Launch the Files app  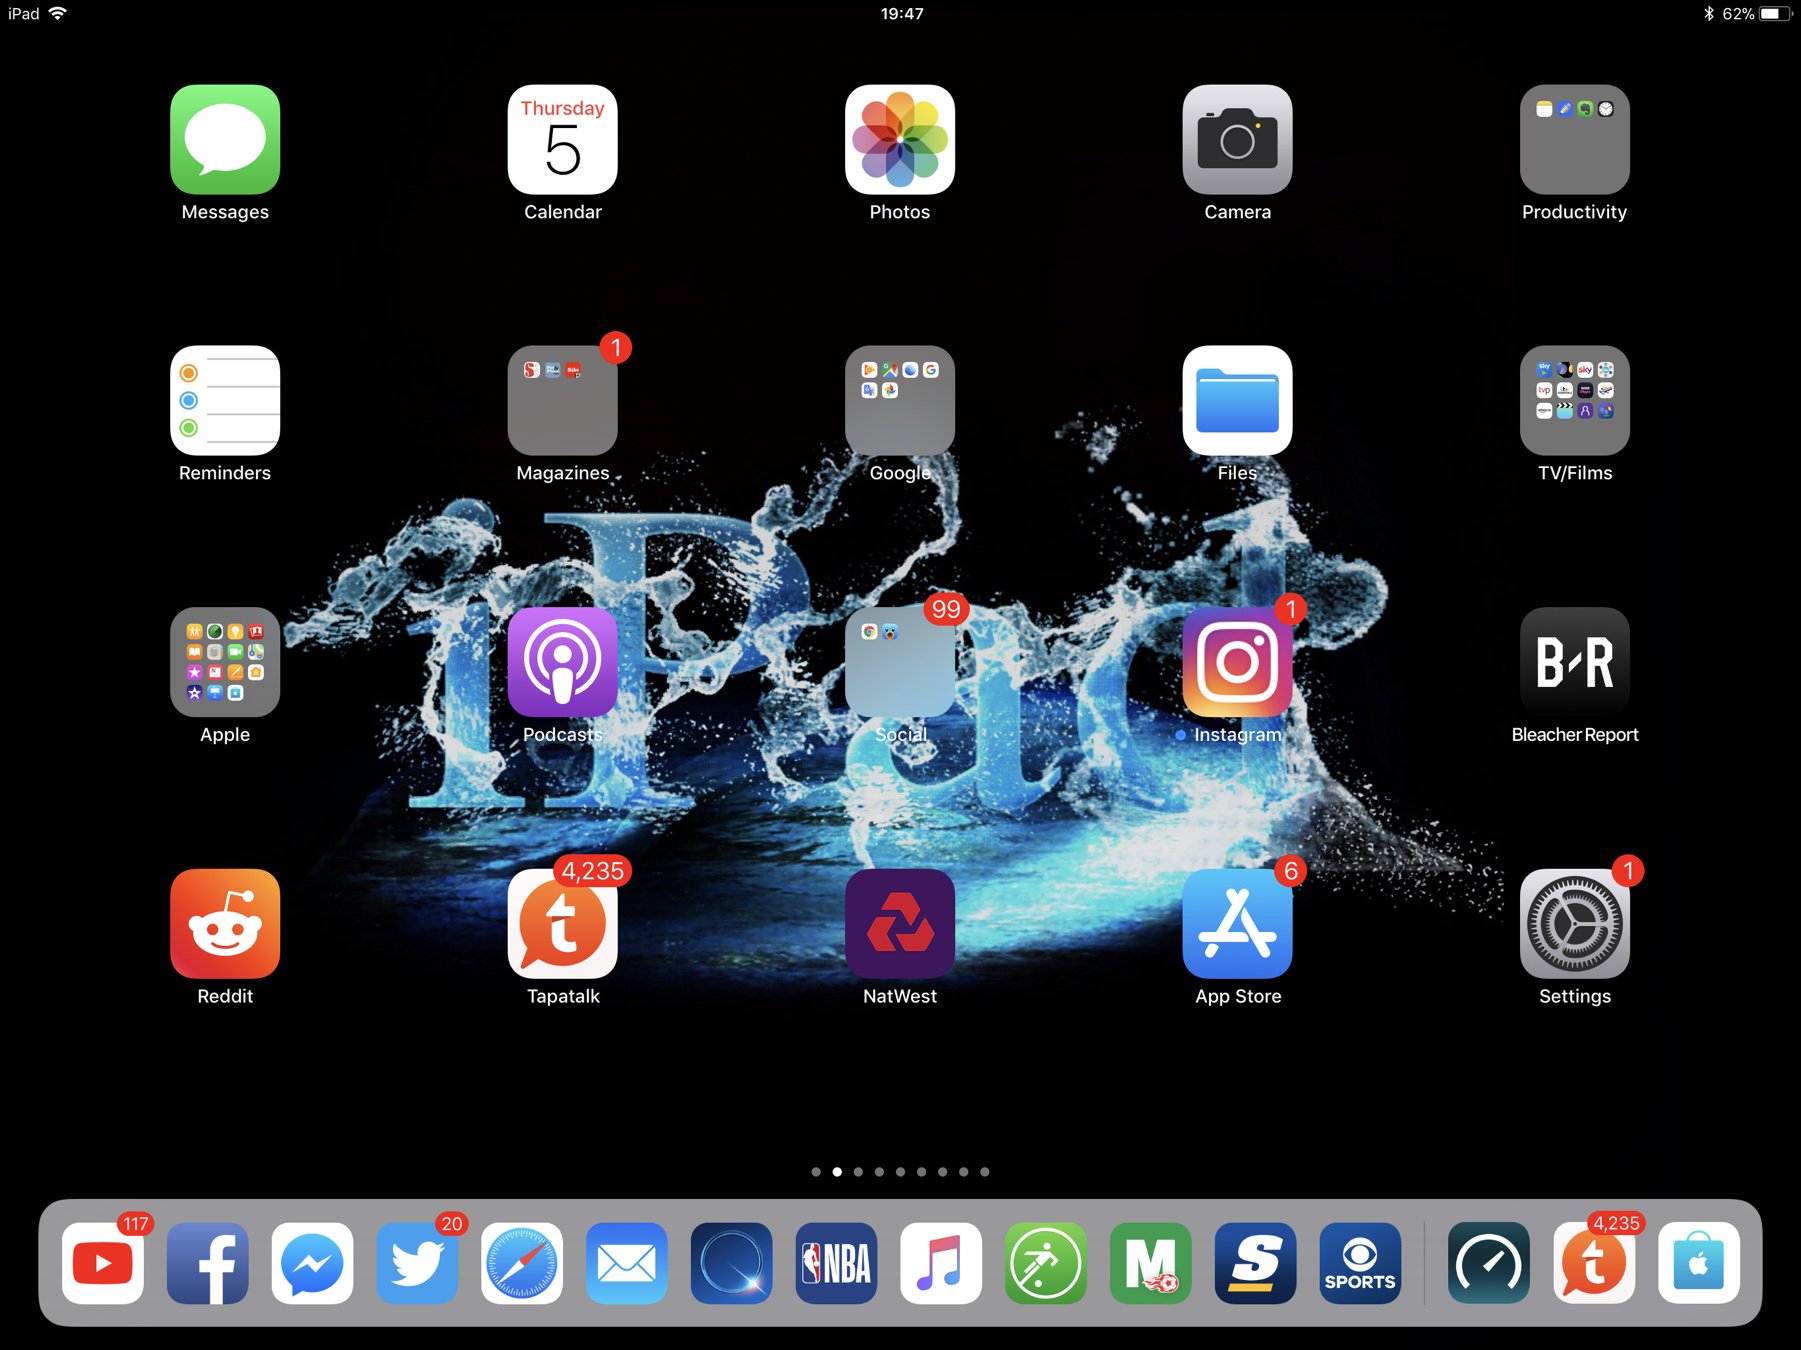1238,401
